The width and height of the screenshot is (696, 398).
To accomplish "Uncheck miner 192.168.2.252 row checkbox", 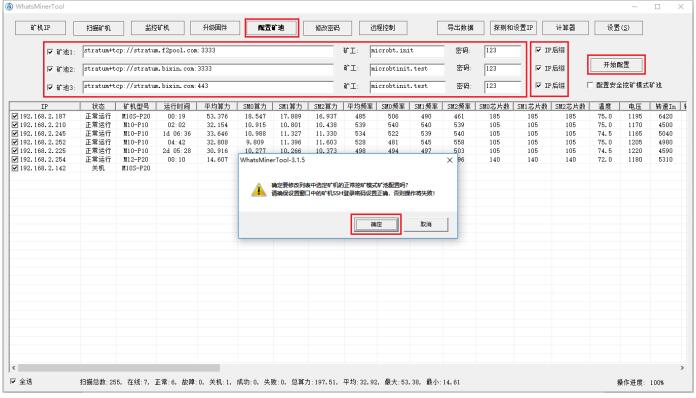I will pyautogui.click(x=15, y=142).
